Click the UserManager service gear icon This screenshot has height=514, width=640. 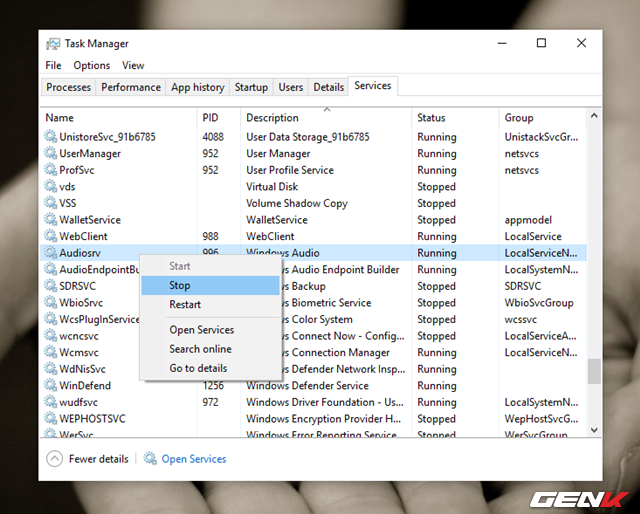51,153
